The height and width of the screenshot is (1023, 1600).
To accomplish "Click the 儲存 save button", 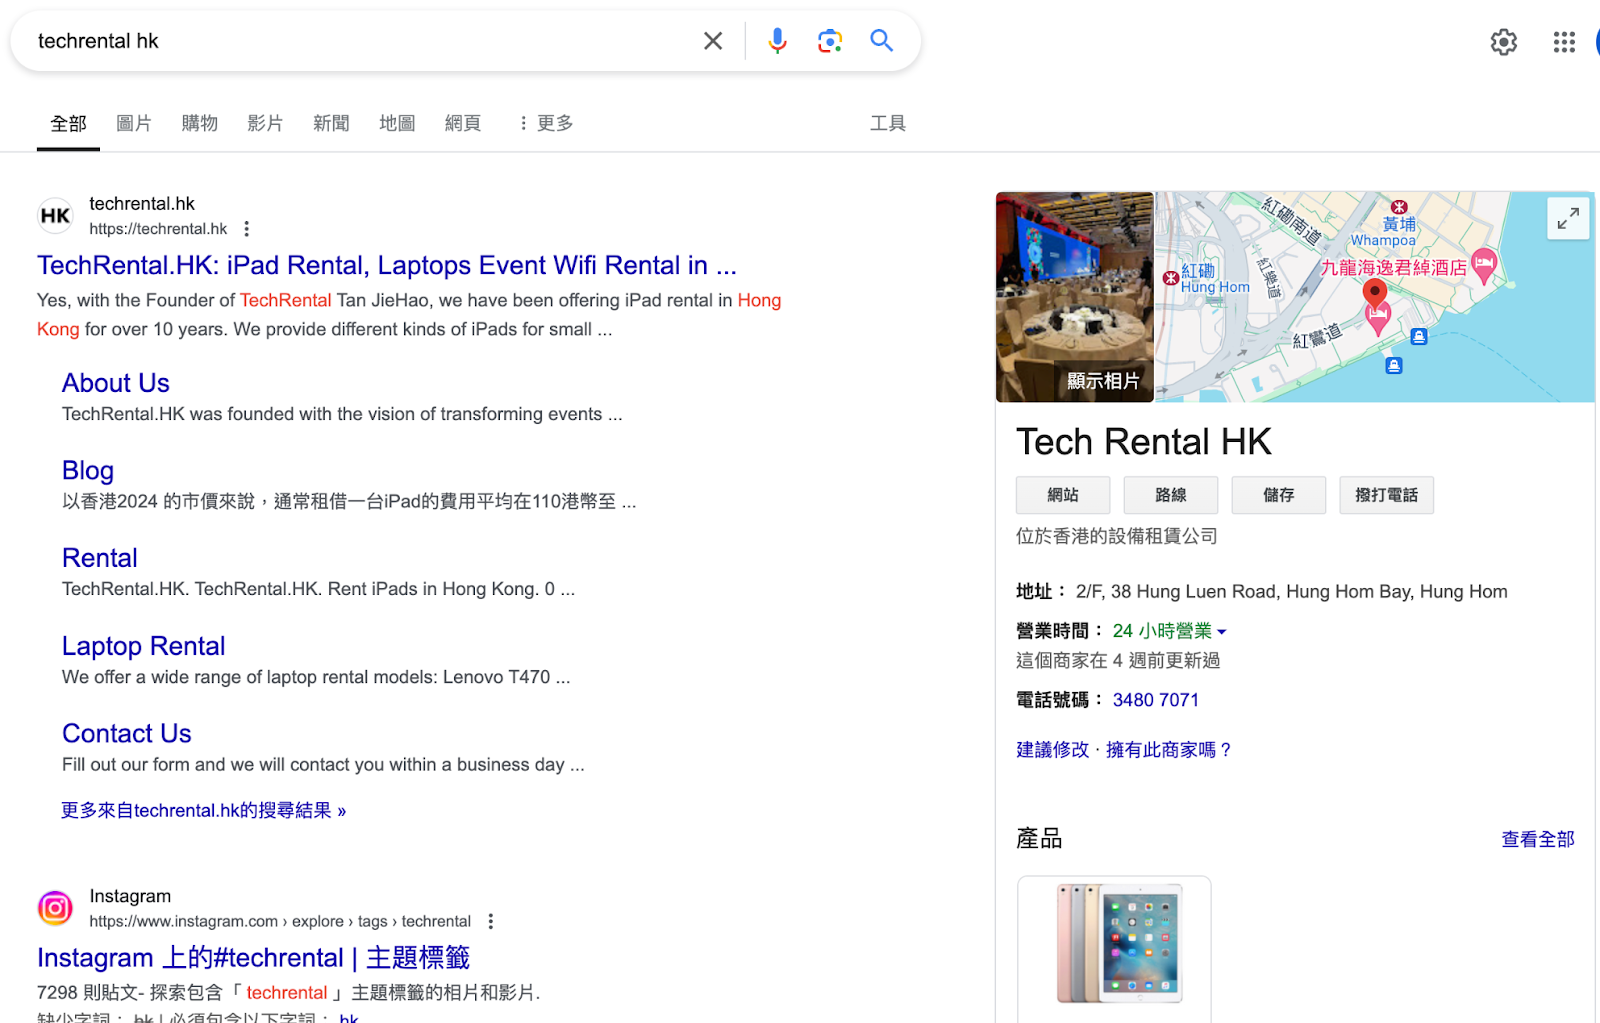I will pos(1279,495).
